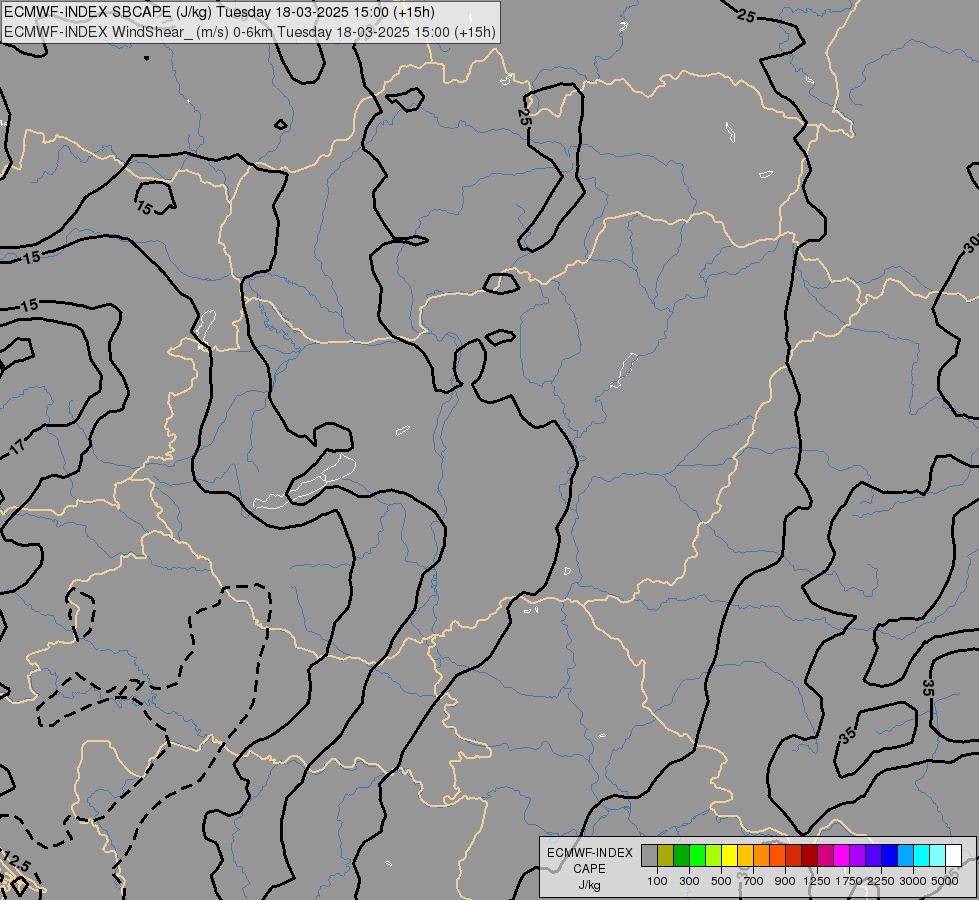Click the 3000 value under the legend

tap(913, 881)
